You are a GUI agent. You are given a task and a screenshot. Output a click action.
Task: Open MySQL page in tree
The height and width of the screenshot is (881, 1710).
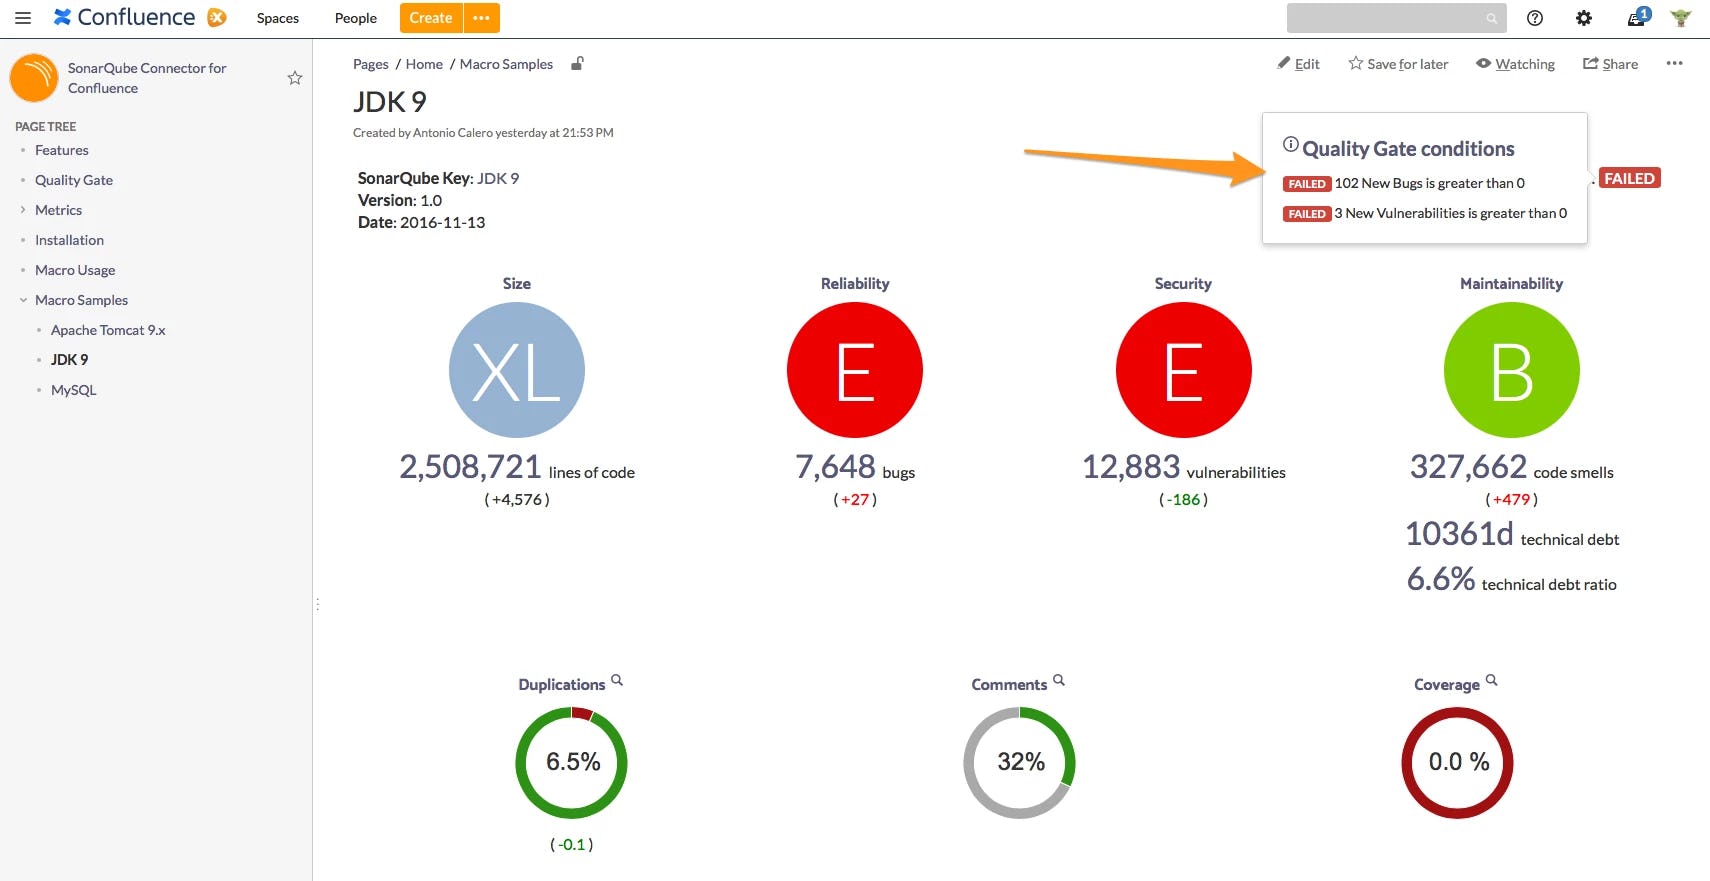click(74, 390)
